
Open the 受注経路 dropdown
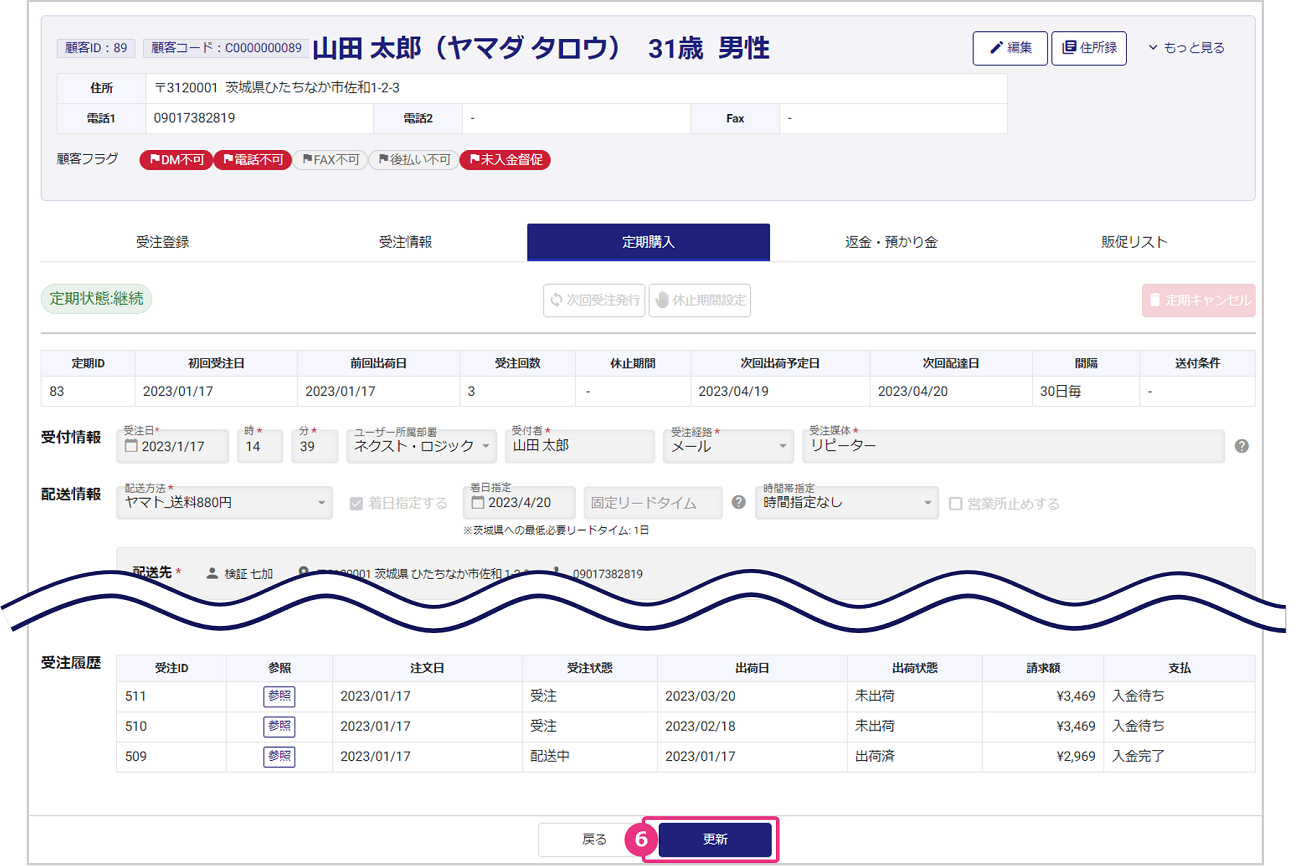click(728, 446)
